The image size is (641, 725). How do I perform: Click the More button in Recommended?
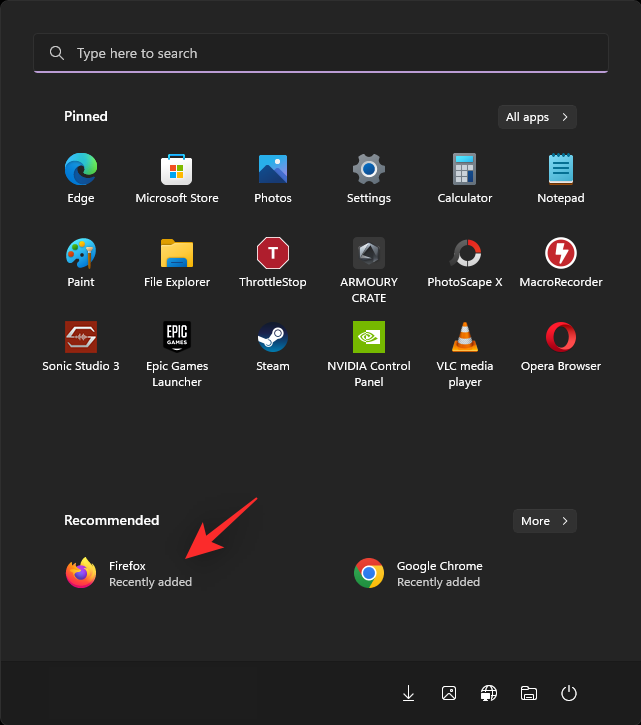coord(544,521)
